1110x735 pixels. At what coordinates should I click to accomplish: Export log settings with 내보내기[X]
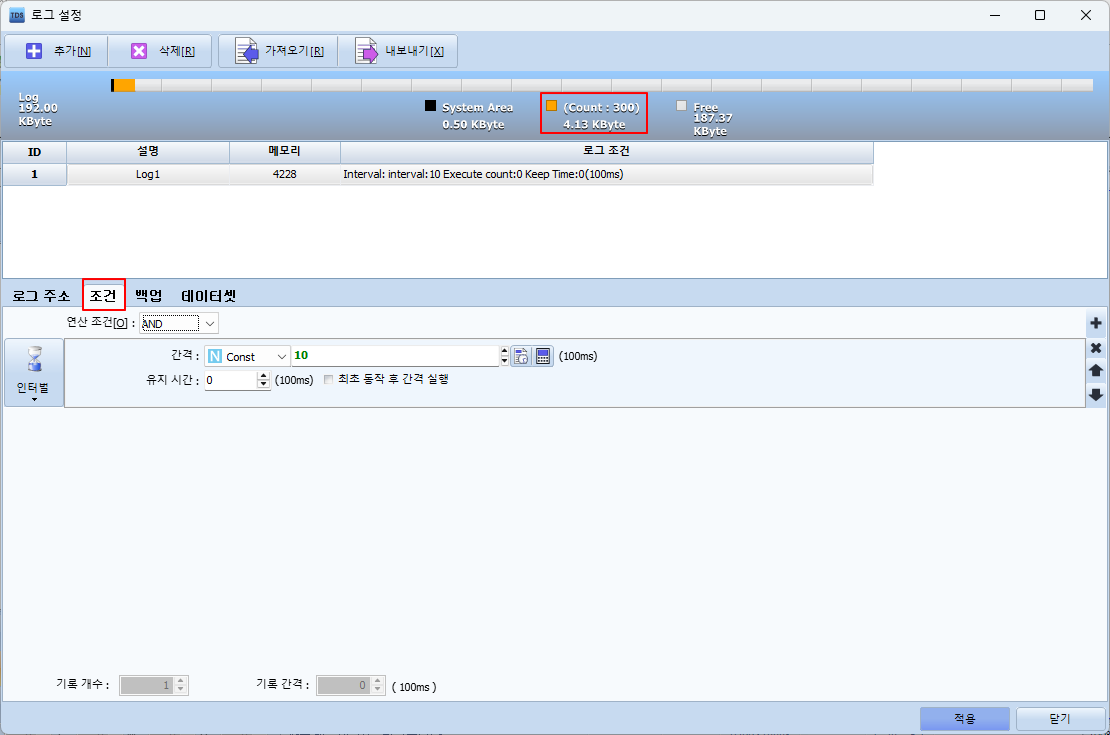tap(399, 51)
